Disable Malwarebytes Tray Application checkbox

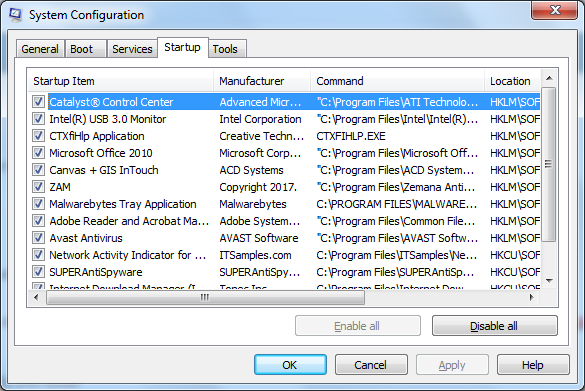[x=38, y=204]
